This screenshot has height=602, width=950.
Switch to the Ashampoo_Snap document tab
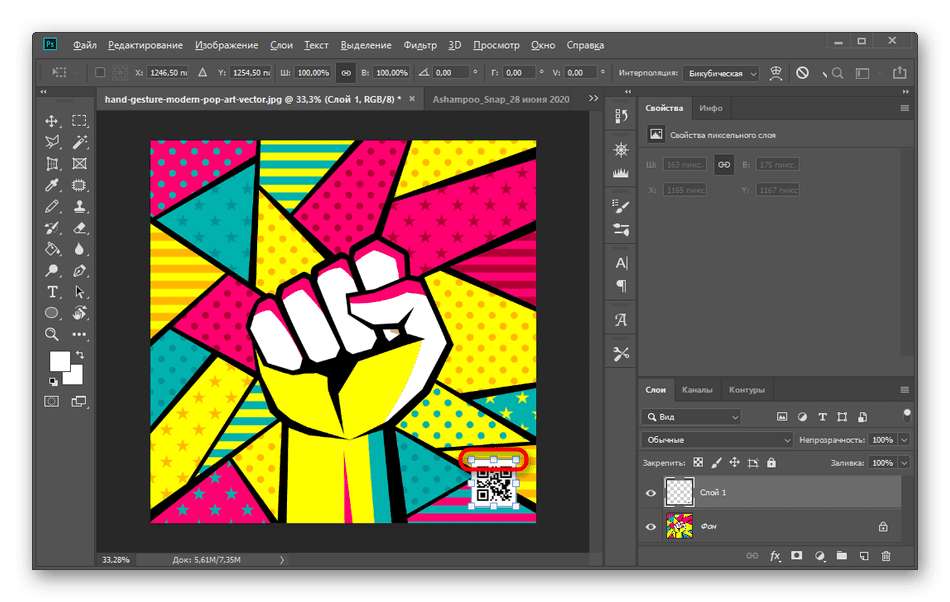point(500,99)
